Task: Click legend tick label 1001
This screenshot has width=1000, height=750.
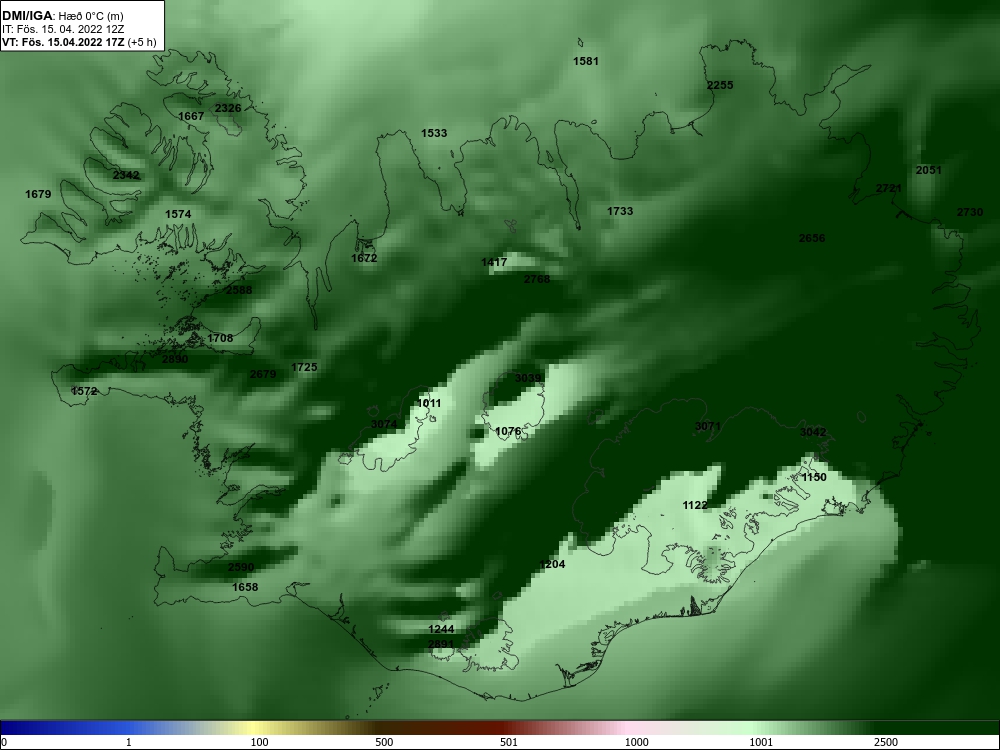Action: click(761, 742)
